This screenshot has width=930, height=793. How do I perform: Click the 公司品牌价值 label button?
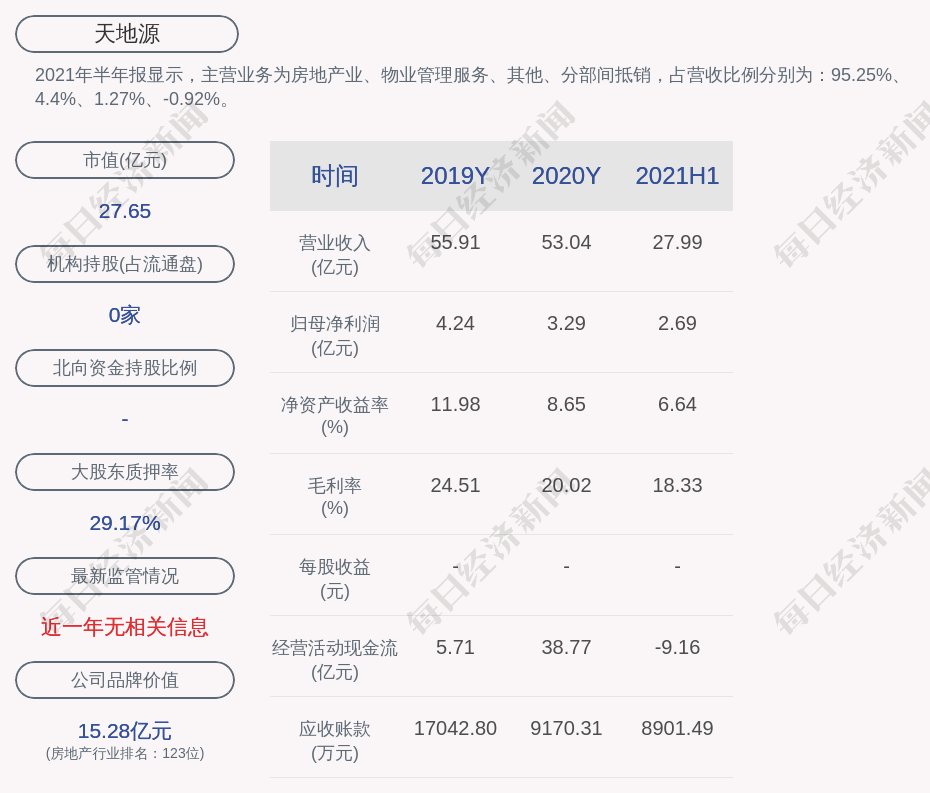click(125, 680)
